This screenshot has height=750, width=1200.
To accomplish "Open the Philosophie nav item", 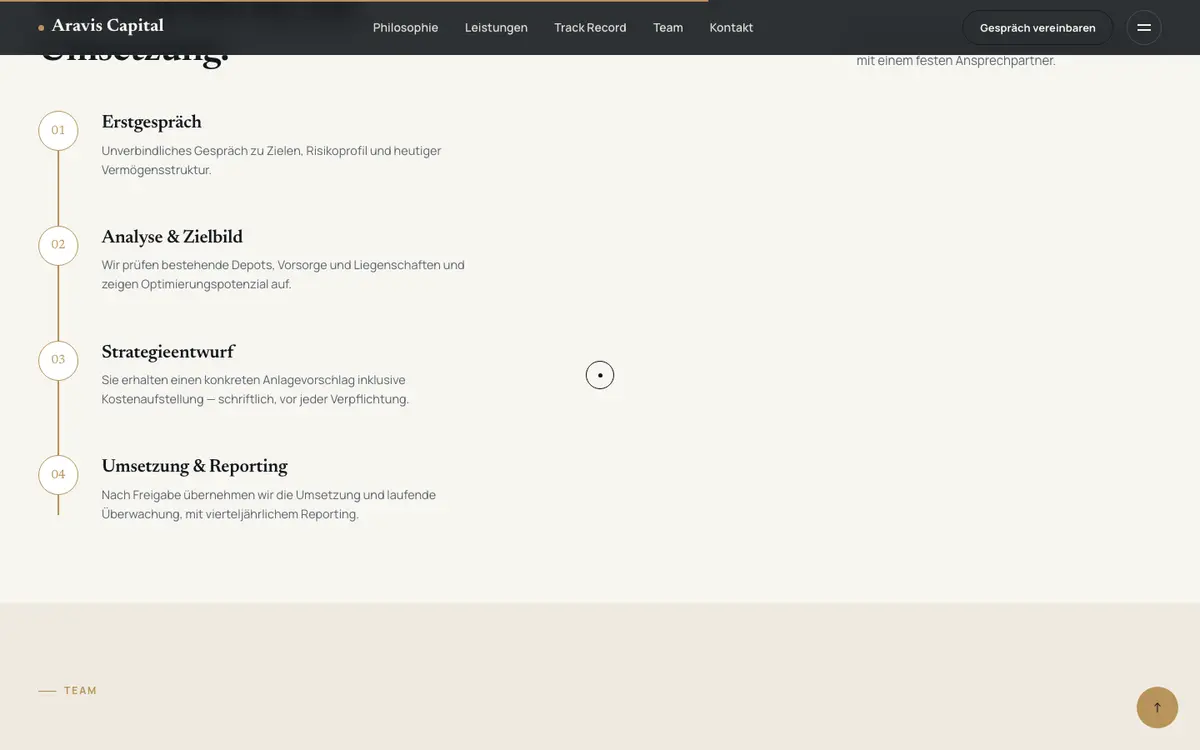I will point(405,28).
